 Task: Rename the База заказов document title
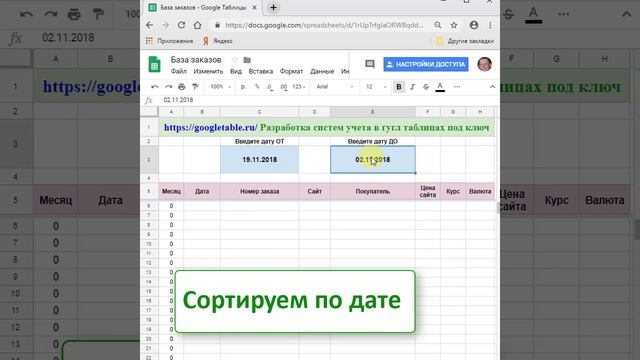(196, 60)
